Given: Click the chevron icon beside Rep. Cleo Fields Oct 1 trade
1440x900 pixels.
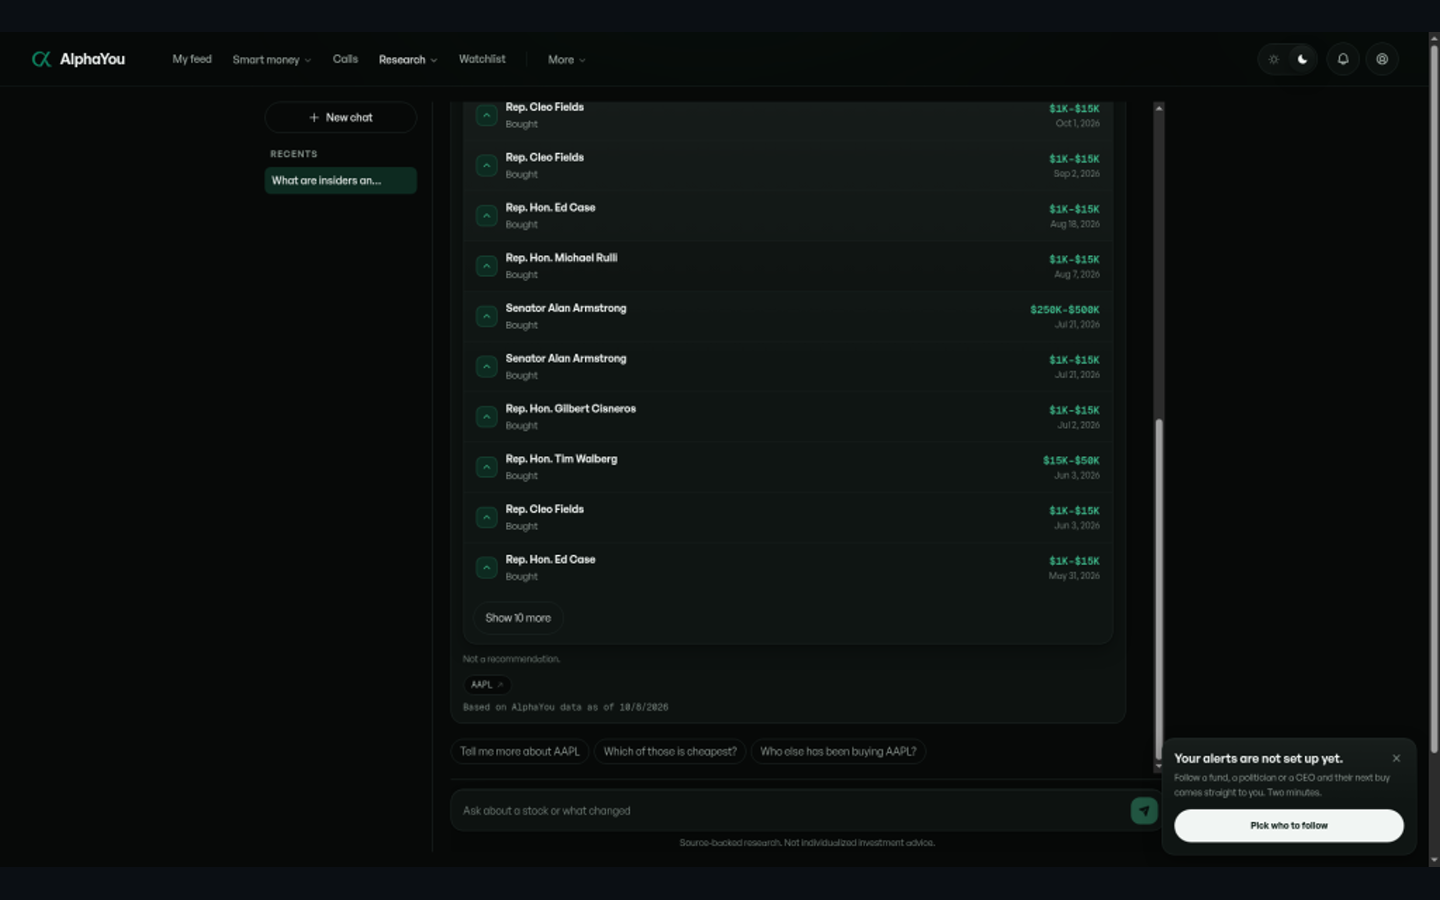Looking at the screenshot, I should (x=486, y=115).
